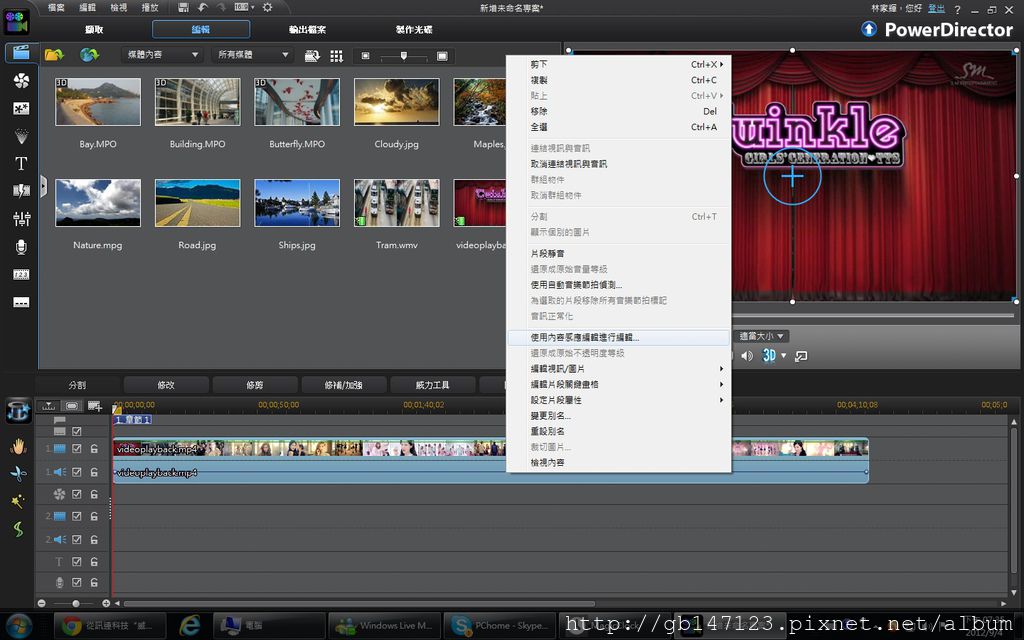Toggle the lock on video track 1
This screenshot has height=640, width=1024.
point(94,449)
